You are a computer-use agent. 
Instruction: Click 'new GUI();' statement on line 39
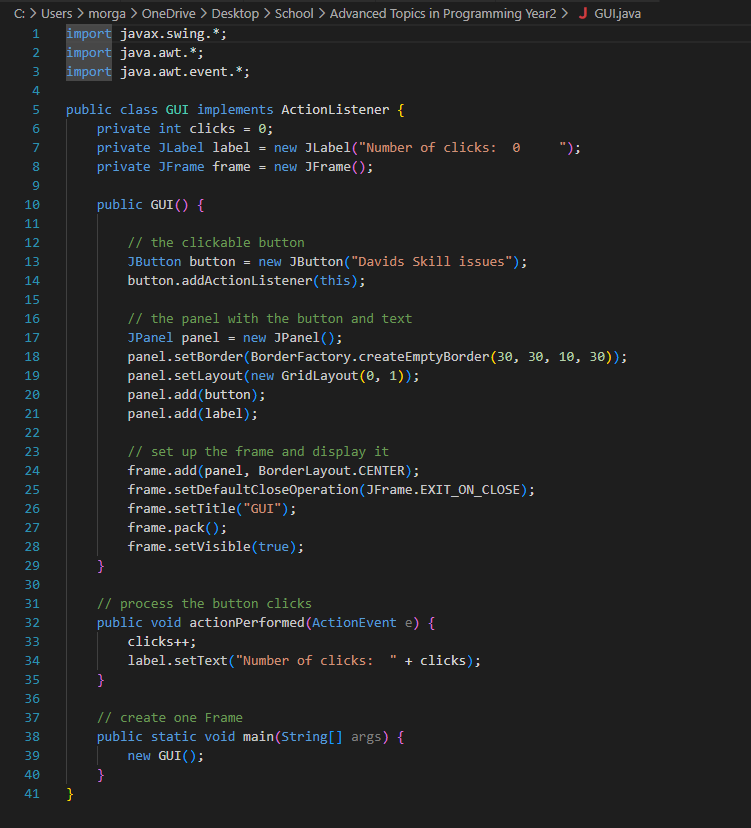[x=165, y=756]
